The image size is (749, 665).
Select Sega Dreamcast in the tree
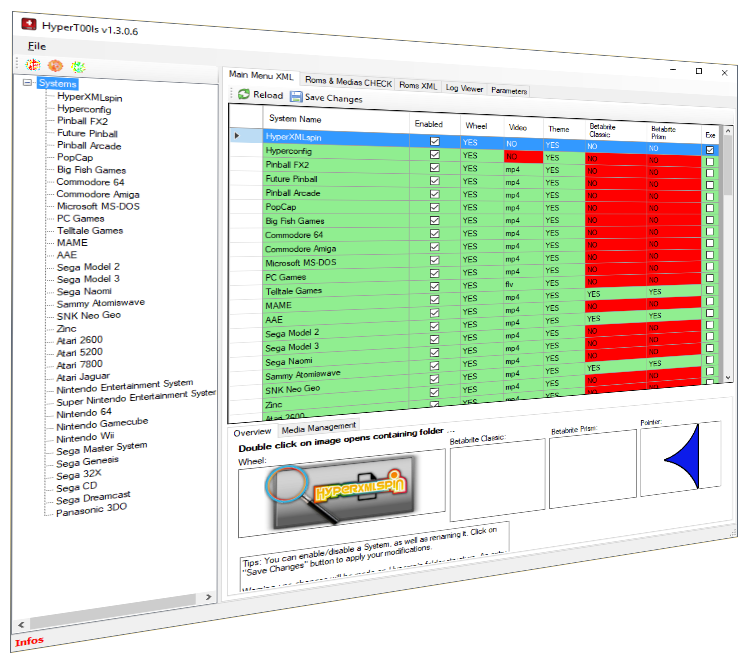point(93,498)
